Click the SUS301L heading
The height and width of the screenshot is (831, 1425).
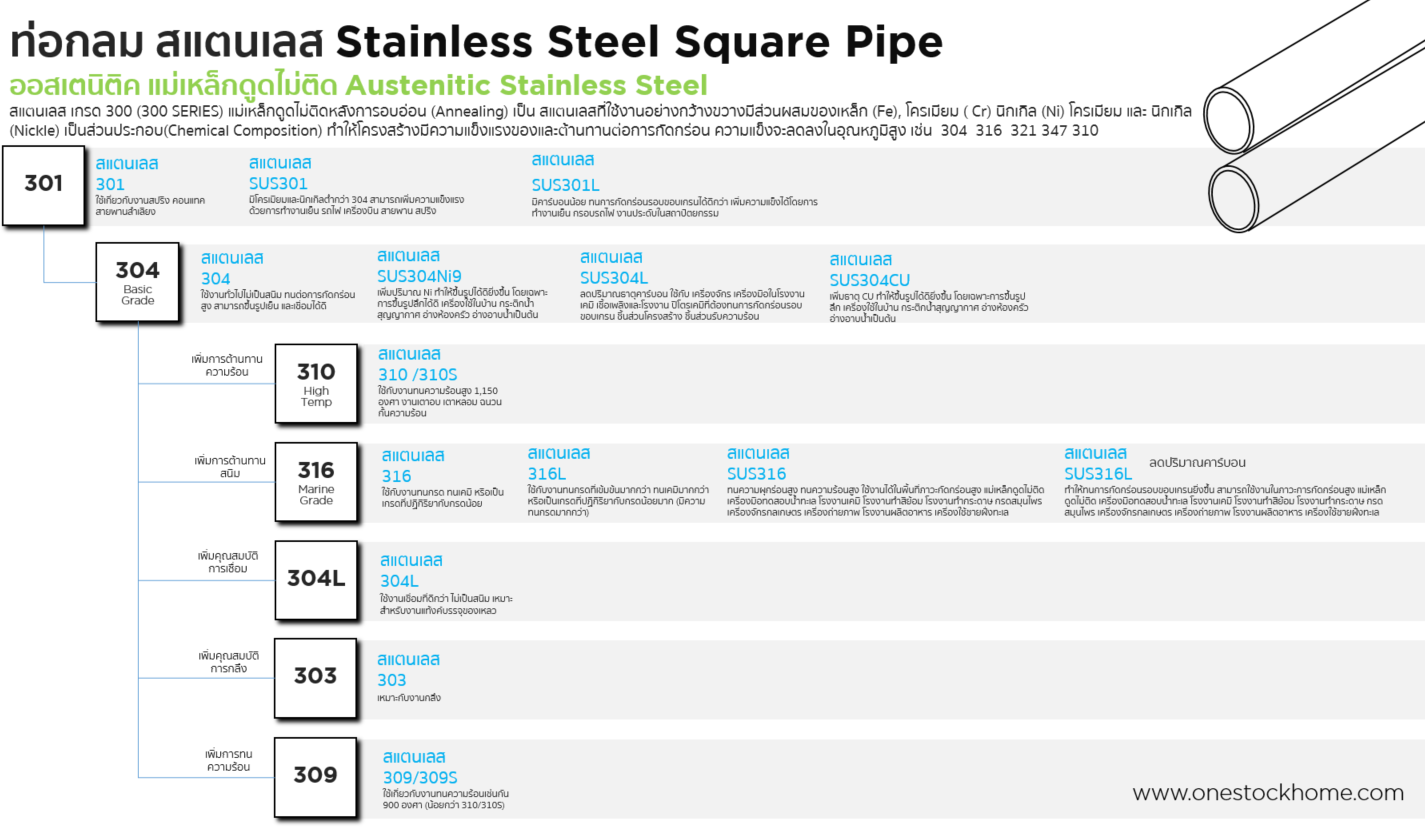(x=565, y=184)
